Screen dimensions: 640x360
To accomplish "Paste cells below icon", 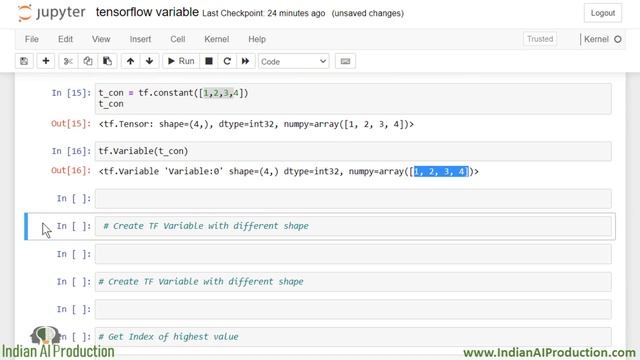I will point(107,61).
